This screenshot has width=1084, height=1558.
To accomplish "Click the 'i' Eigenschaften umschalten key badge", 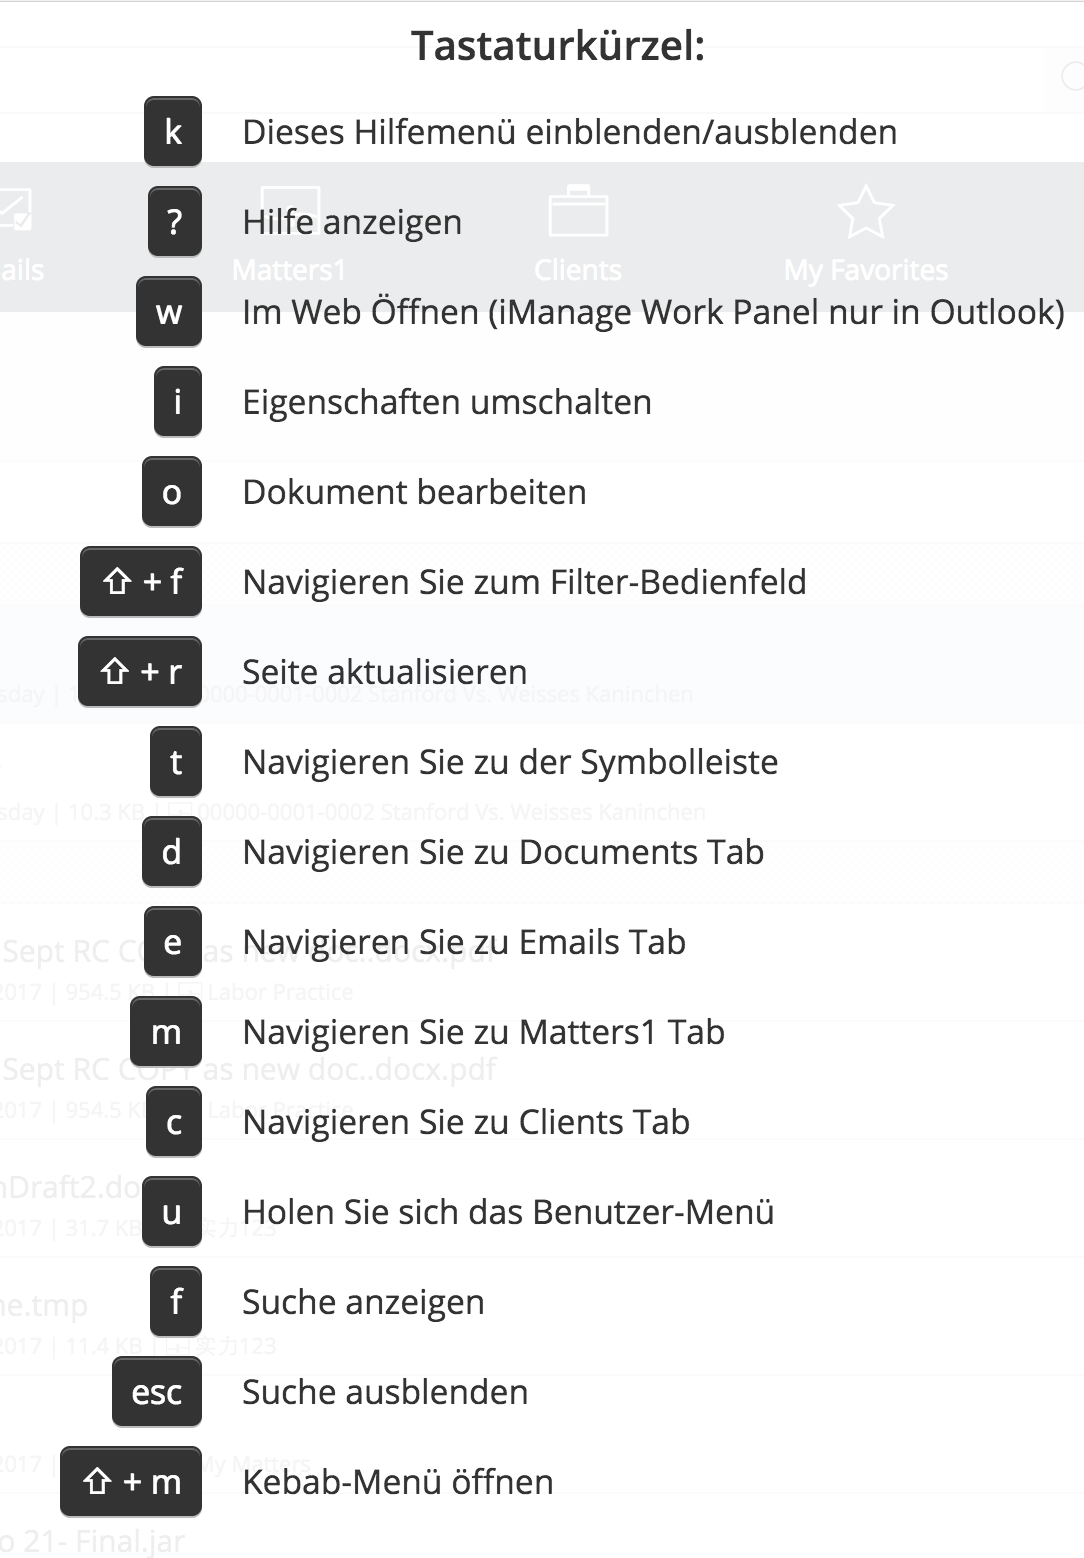I will click(176, 401).
